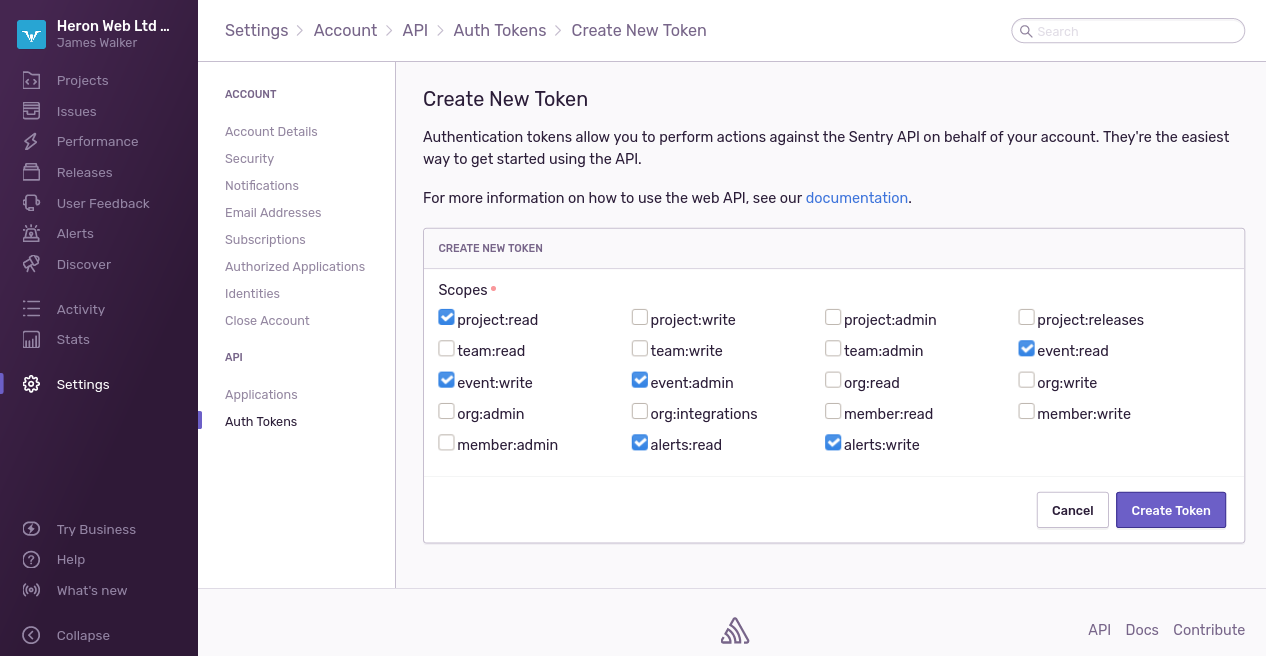Screen dimensions: 1266x656
Task: Uncheck the project:read scope
Action: [x=446, y=318]
